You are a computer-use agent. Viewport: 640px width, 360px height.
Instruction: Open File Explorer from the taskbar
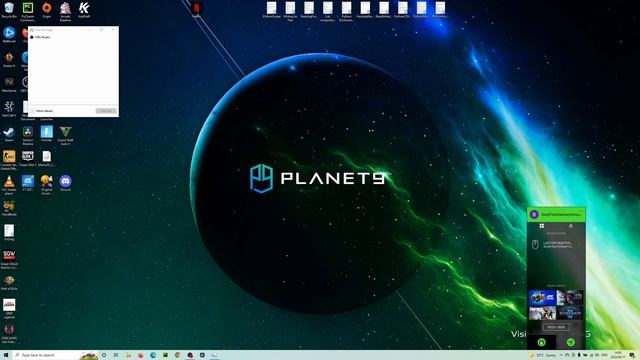coord(128,355)
